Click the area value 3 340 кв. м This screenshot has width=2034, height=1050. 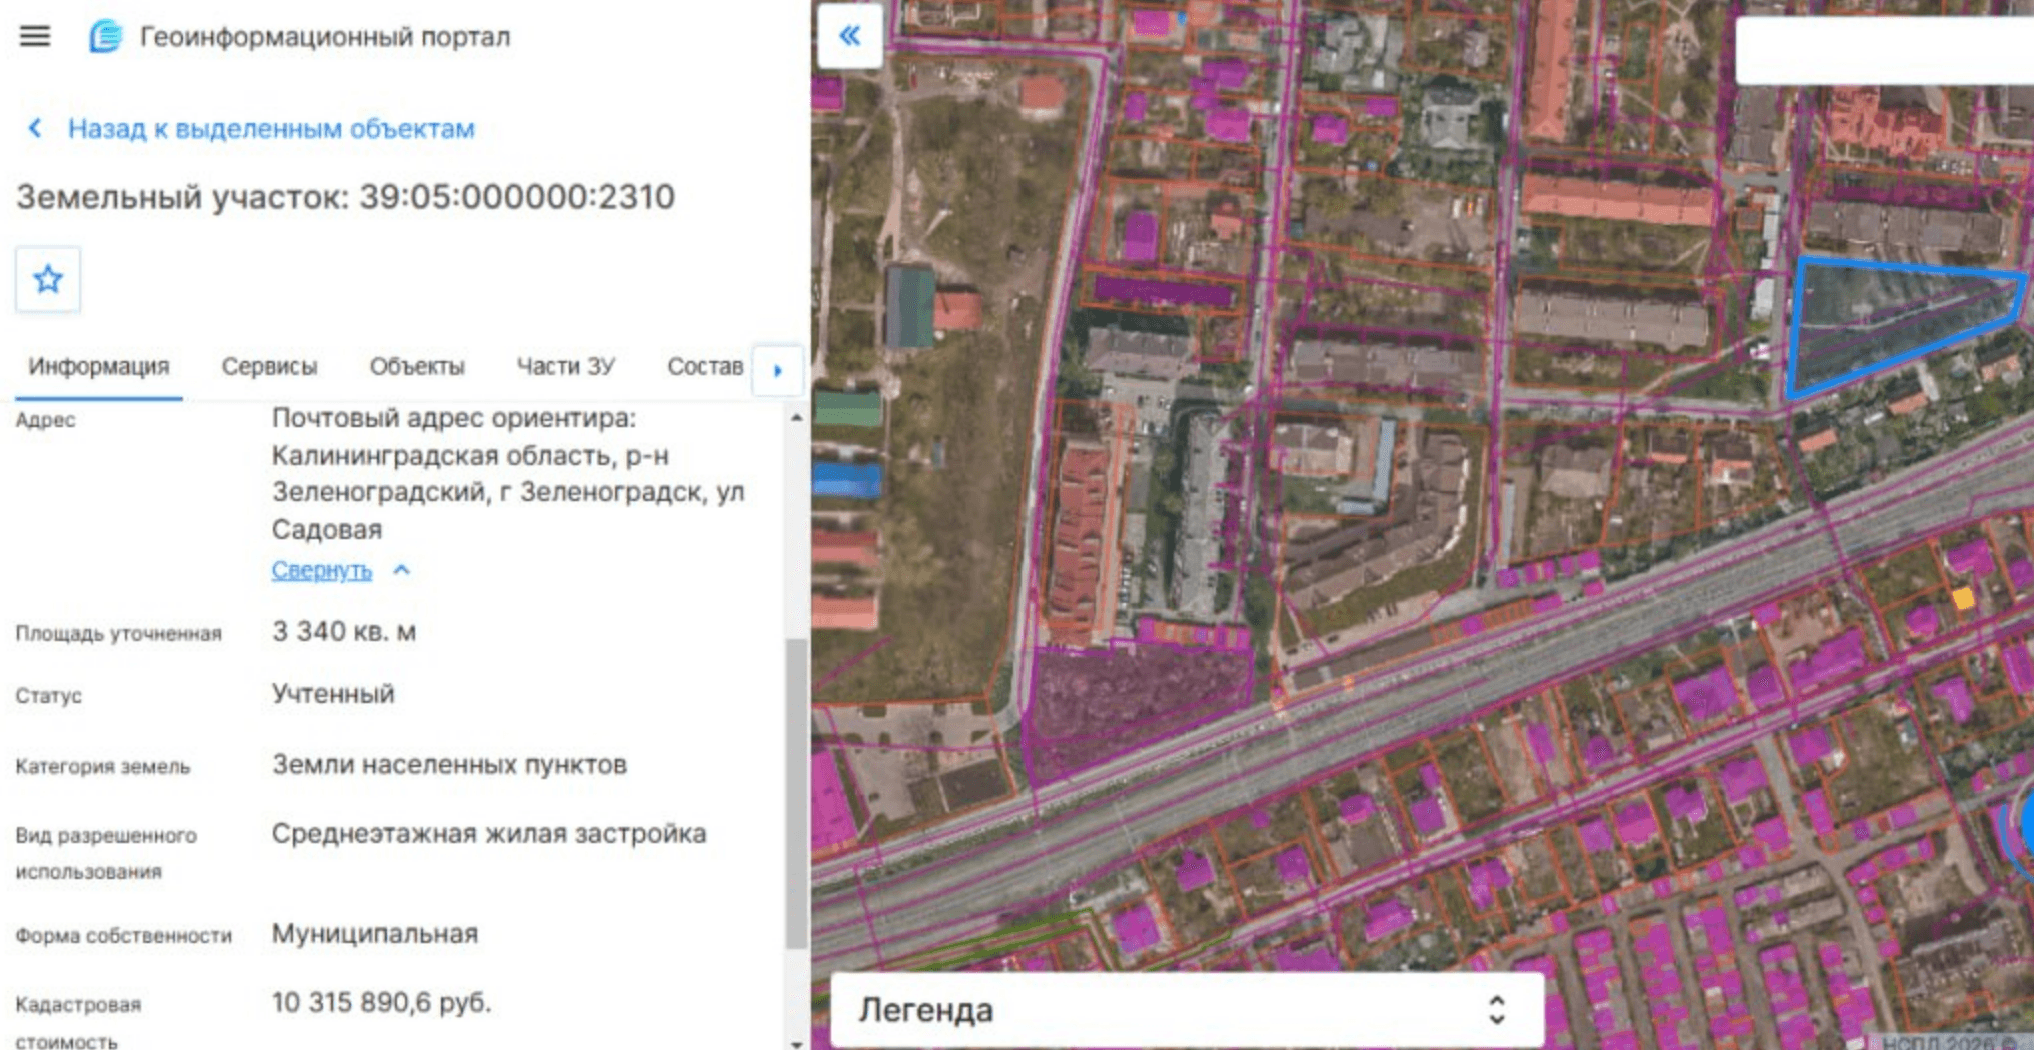point(344,632)
